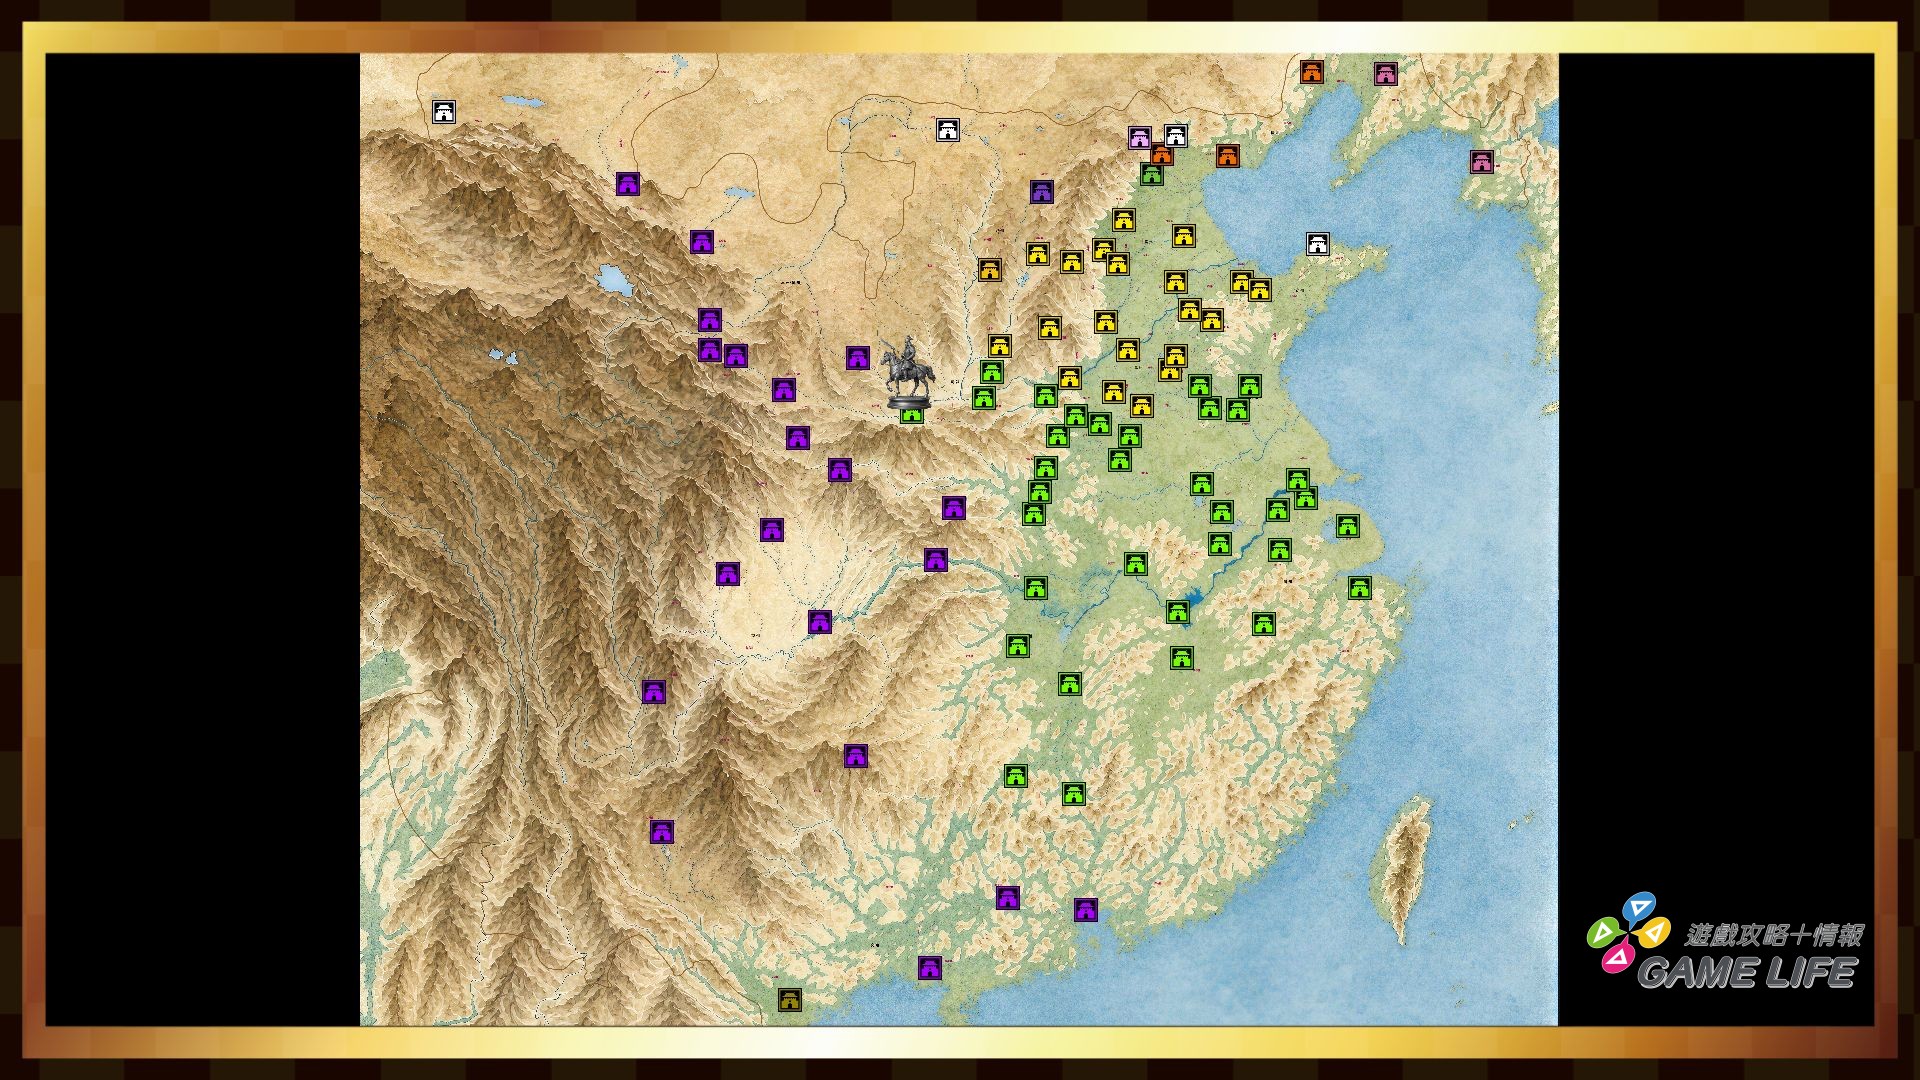The height and width of the screenshot is (1080, 1920).
Task: Click the eastern purple castle of the pair near the south coast
Action: (x=1086, y=910)
